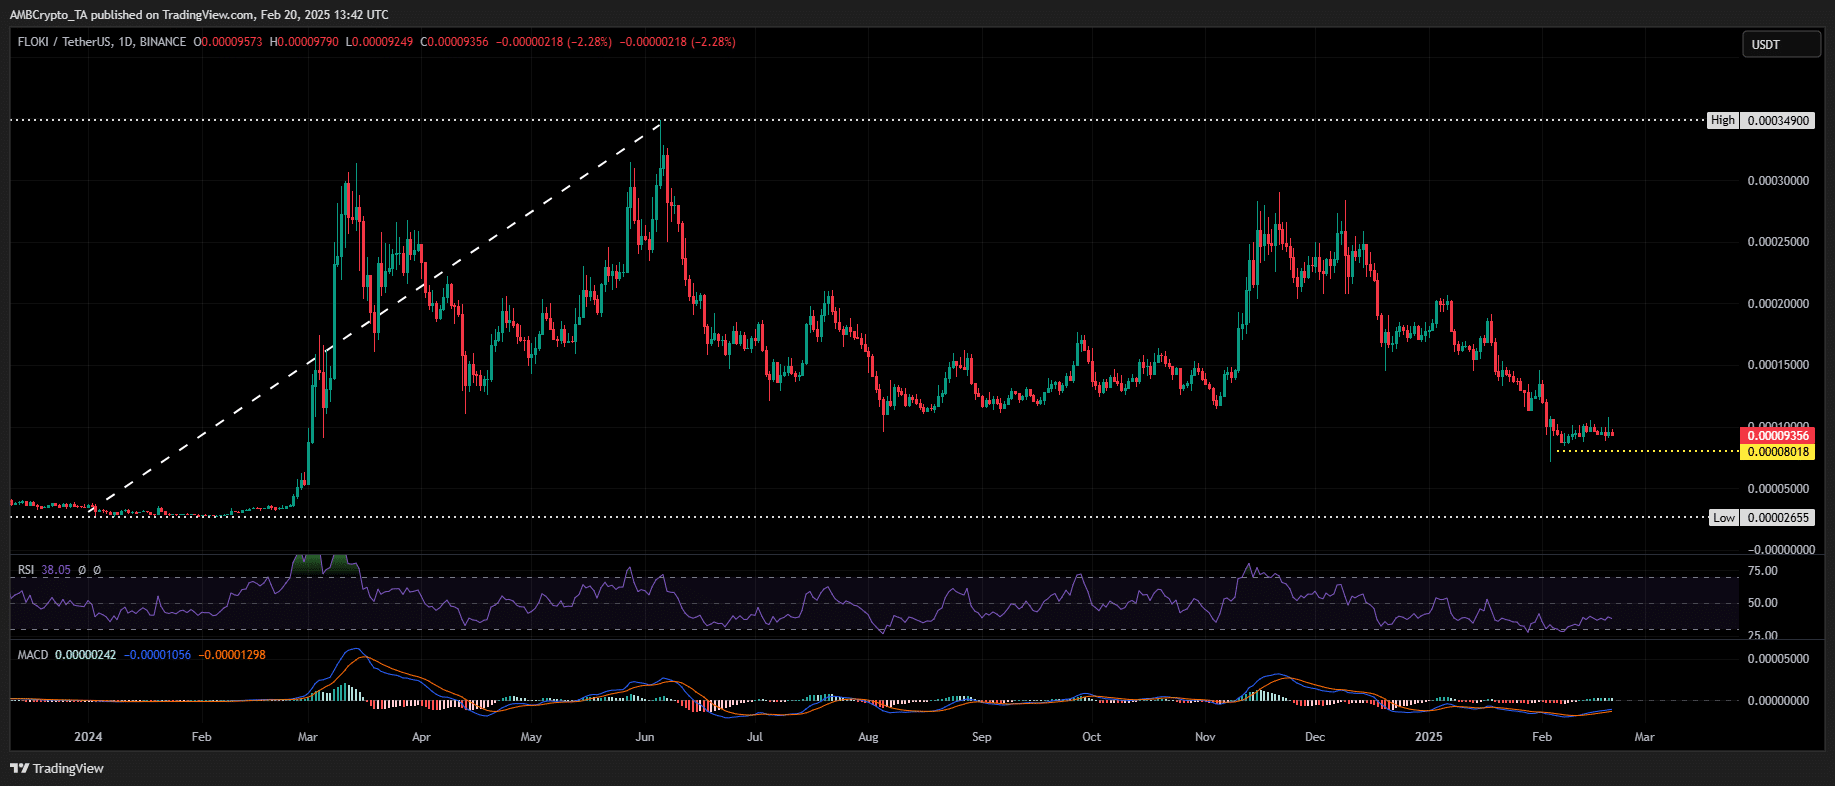
Task: Click the orange MACD signal value -0.00001298
Action: pyautogui.click(x=232, y=655)
